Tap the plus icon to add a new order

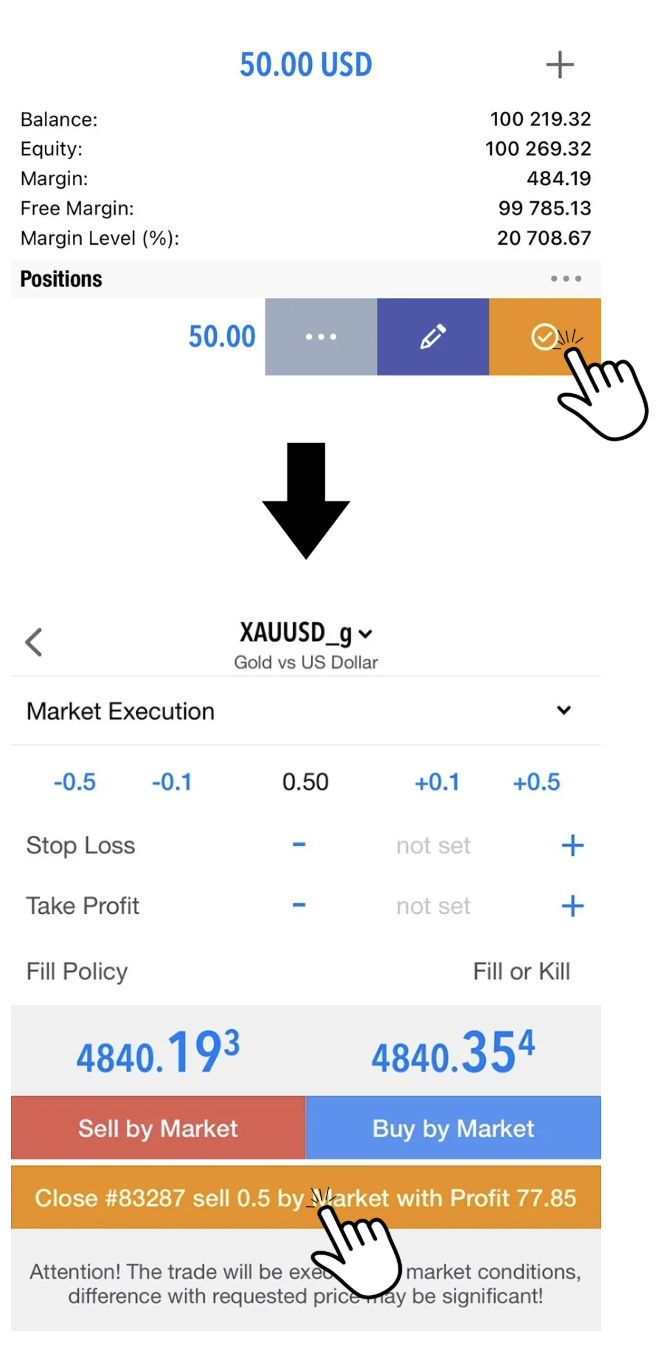(560, 65)
